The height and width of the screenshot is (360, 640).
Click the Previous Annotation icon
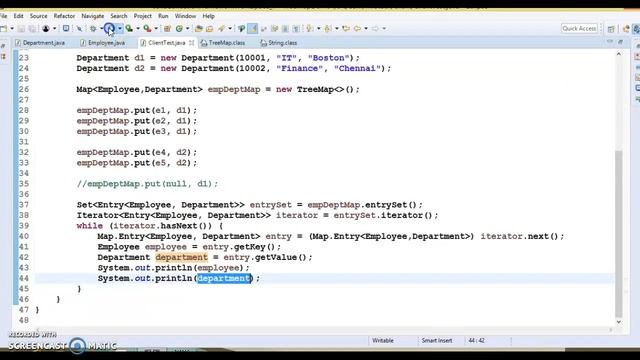click(327, 29)
